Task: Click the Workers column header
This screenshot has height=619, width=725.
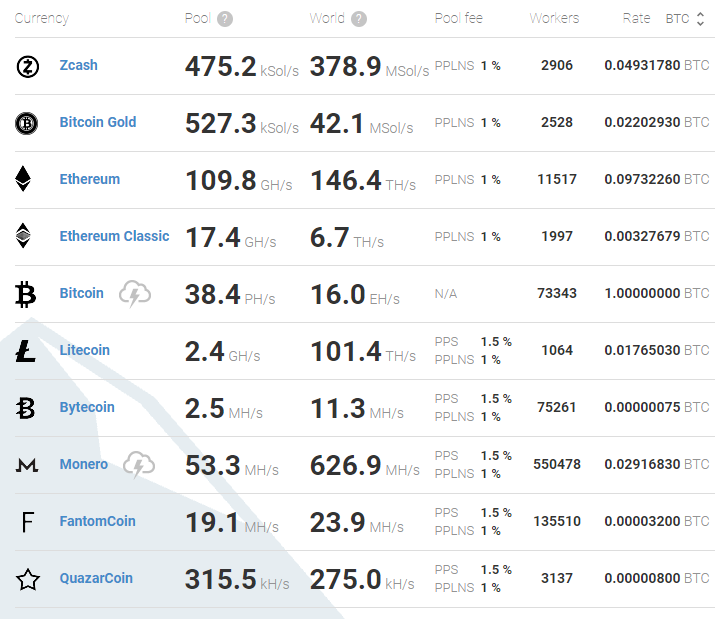Action: coord(554,18)
